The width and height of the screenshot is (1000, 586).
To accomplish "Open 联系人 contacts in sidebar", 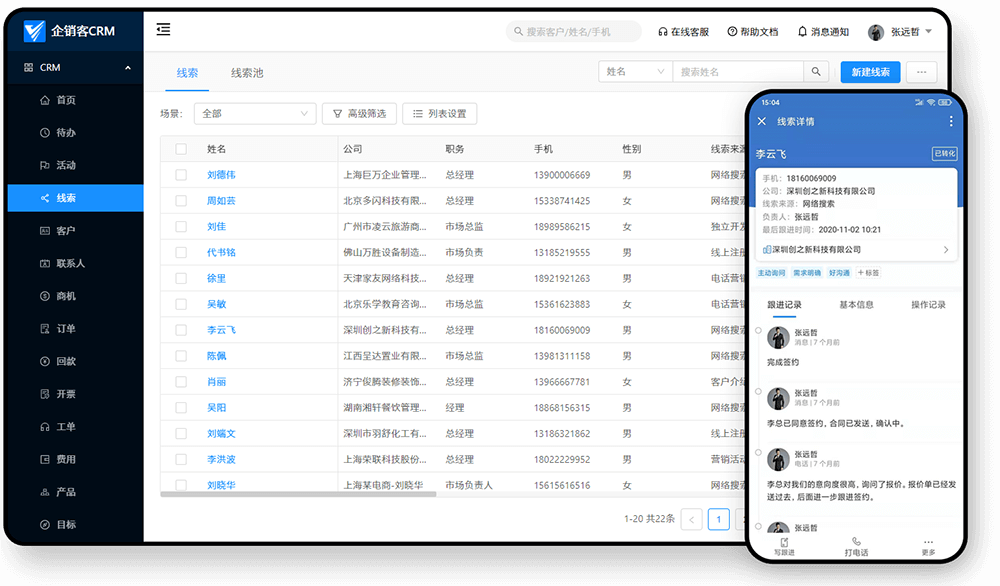I will coord(75,263).
